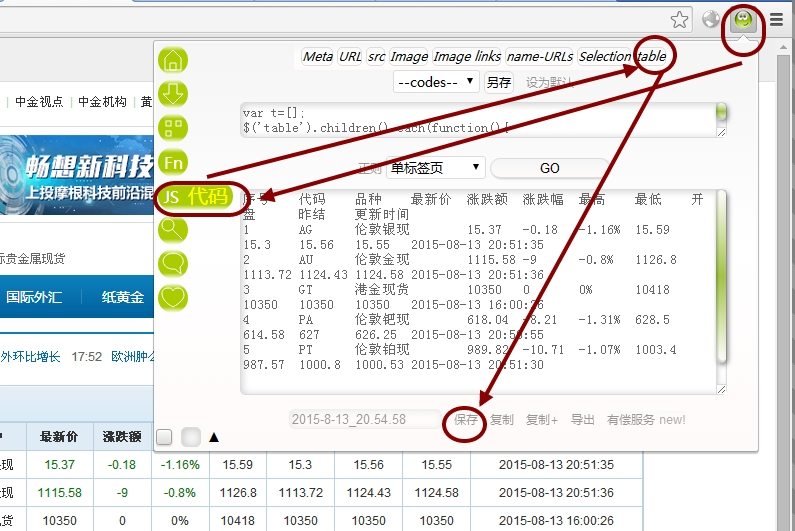Click the 导出 export link
Screen dimensions: 795x531
pos(583,420)
